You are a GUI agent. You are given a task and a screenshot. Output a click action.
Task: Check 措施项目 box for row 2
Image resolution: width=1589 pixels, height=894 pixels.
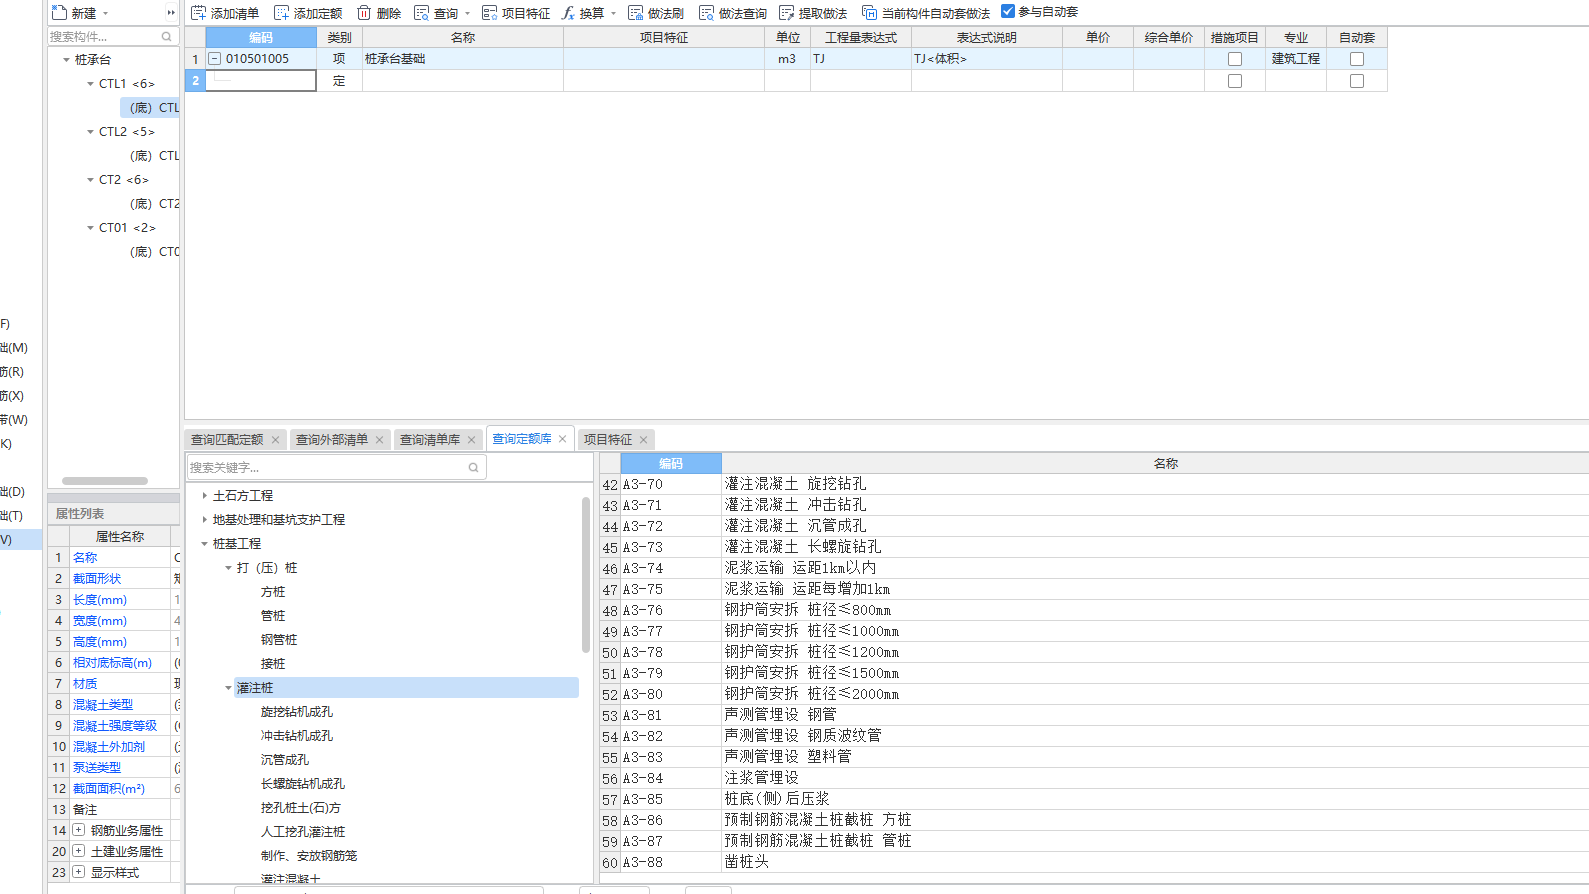[1235, 81]
